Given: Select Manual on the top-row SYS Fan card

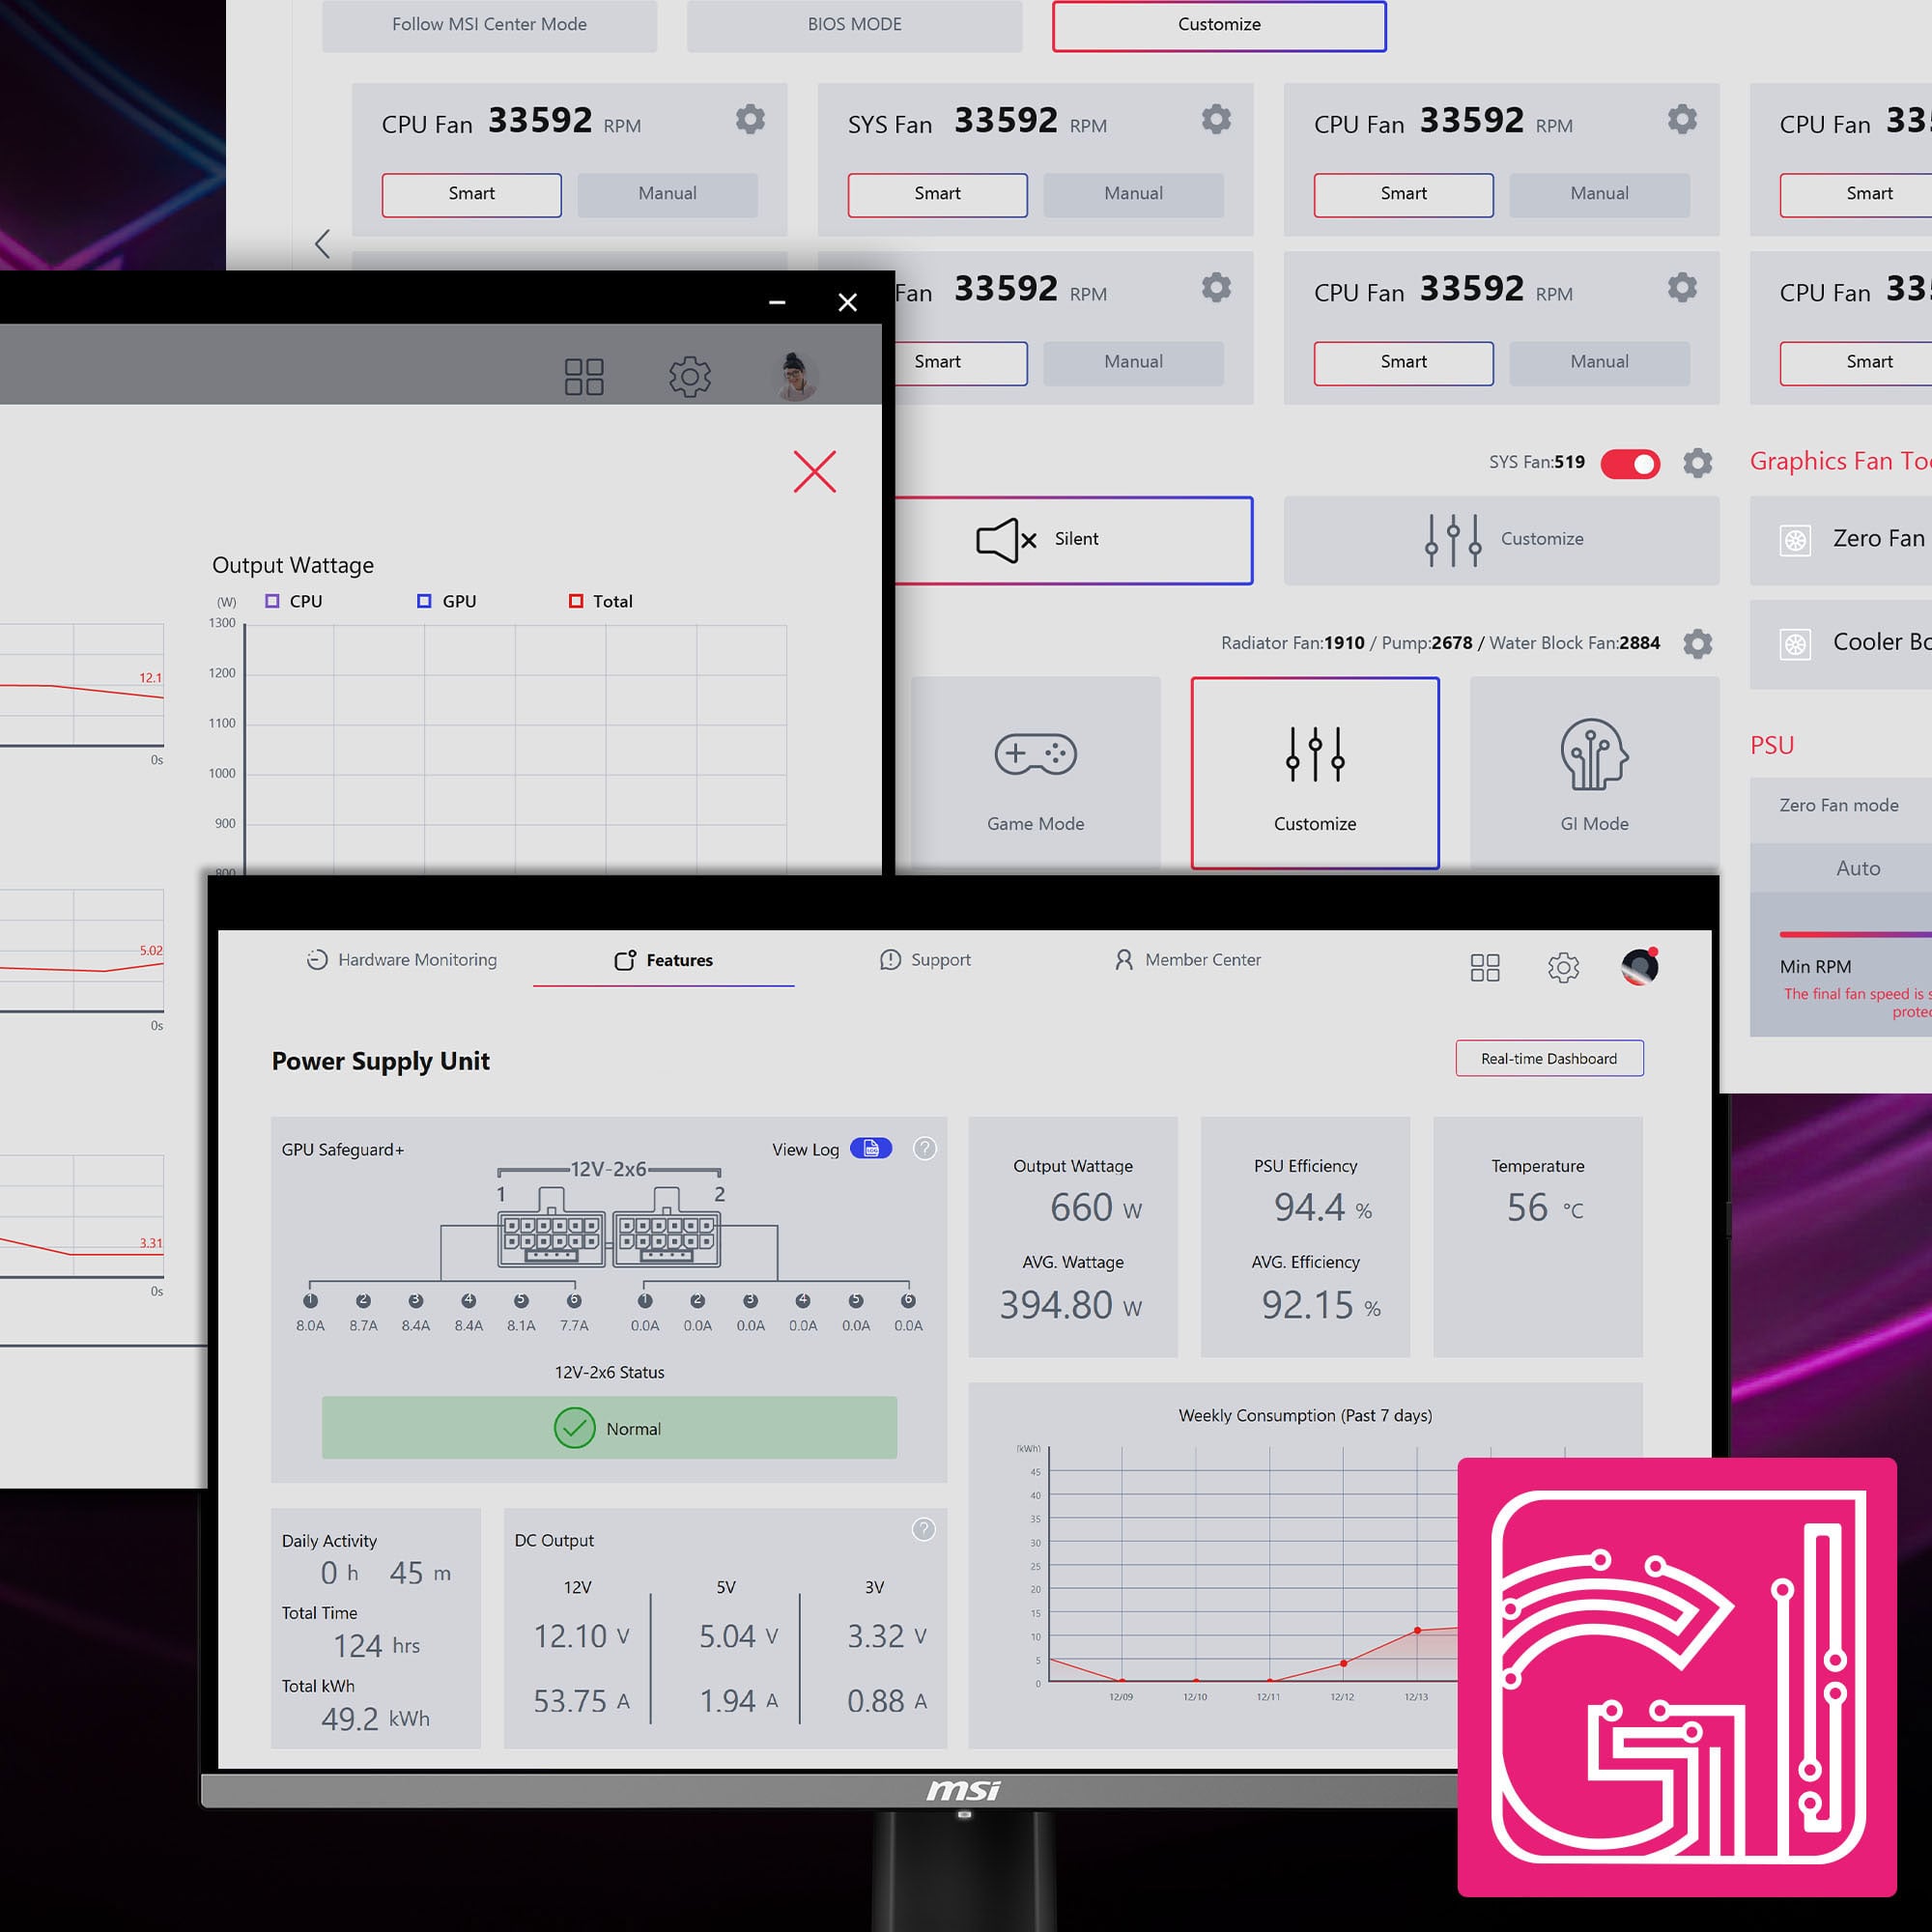Looking at the screenshot, I should tap(1133, 195).
